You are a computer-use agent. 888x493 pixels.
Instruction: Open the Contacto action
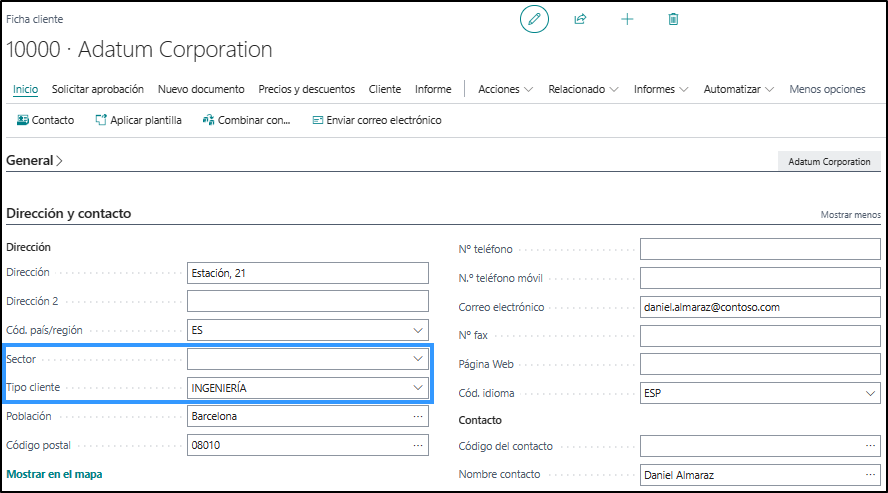pos(45,120)
